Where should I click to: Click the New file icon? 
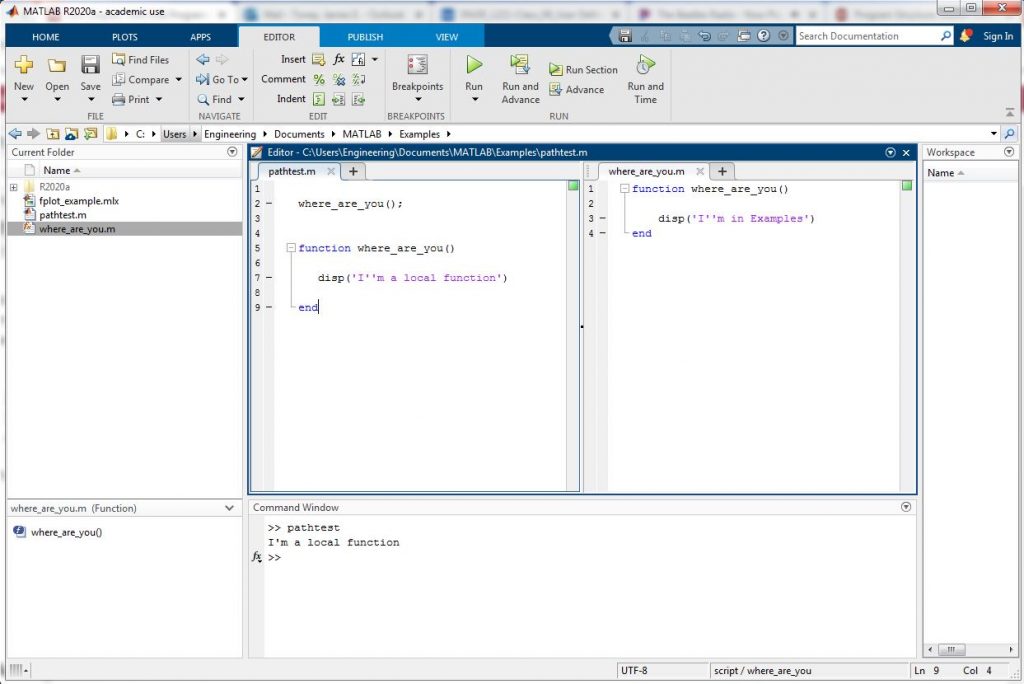click(24, 66)
